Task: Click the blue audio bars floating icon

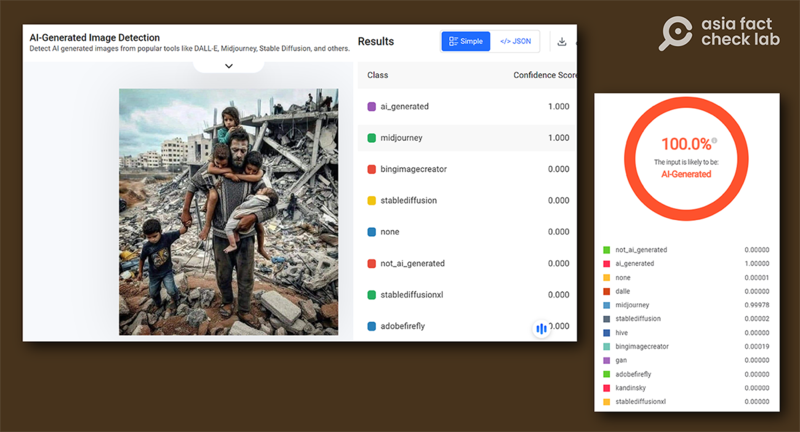Action: pyautogui.click(x=541, y=328)
